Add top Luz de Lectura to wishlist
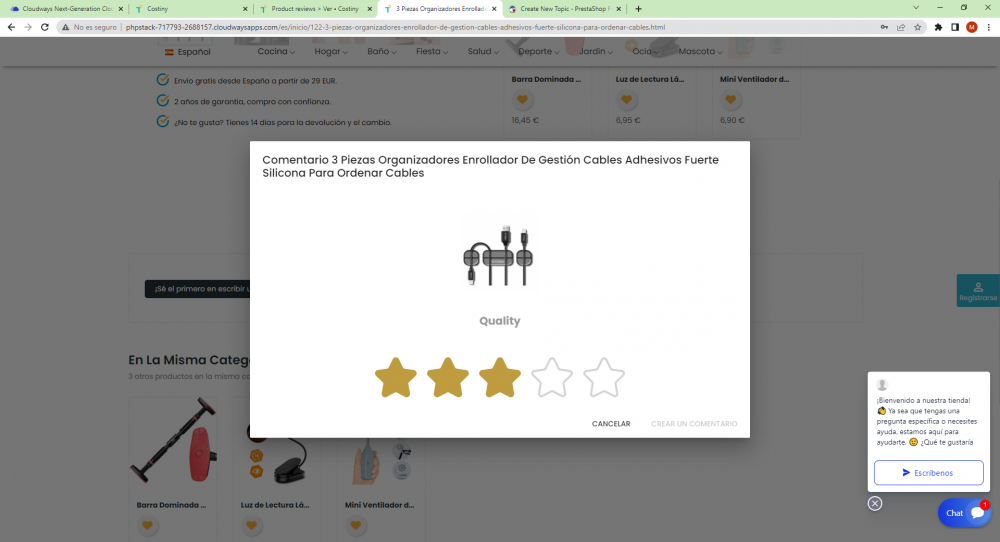The width and height of the screenshot is (1000, 542). point(626,99)
